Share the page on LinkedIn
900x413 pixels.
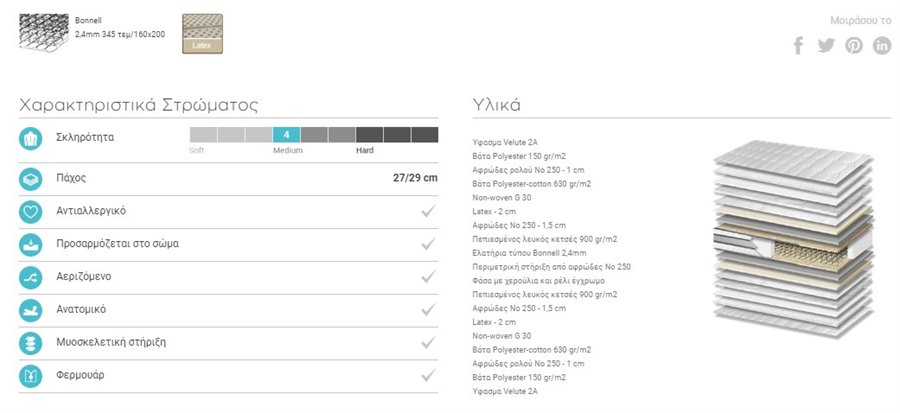click(882, 45)
